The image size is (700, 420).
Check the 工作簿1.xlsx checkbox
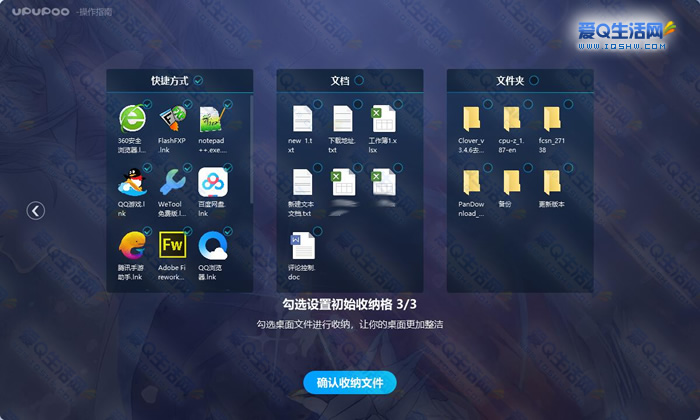[x=398, y=104]
